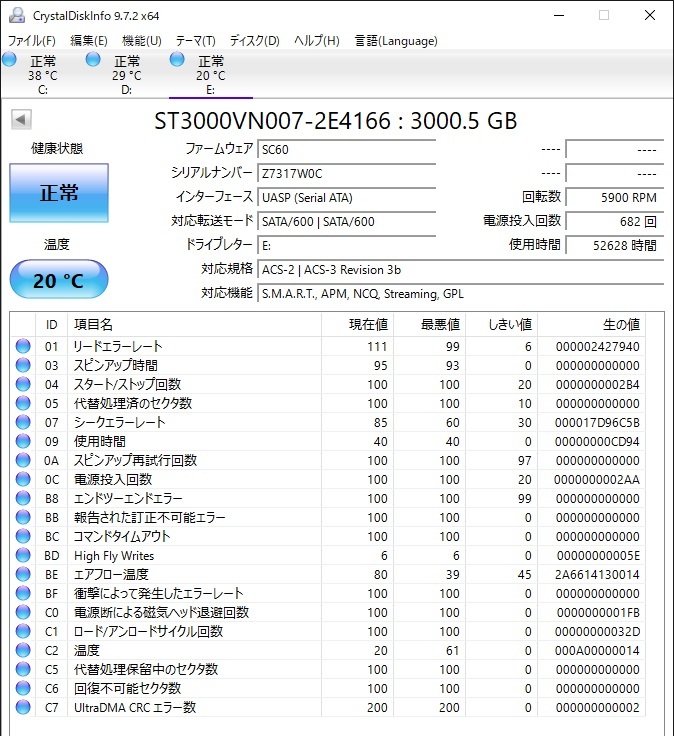Click status icon of UltraDMA CRC エラー数 row
The width and height of the screenshot is (674, 736).
pyautogui.click(x=23, y=708)
